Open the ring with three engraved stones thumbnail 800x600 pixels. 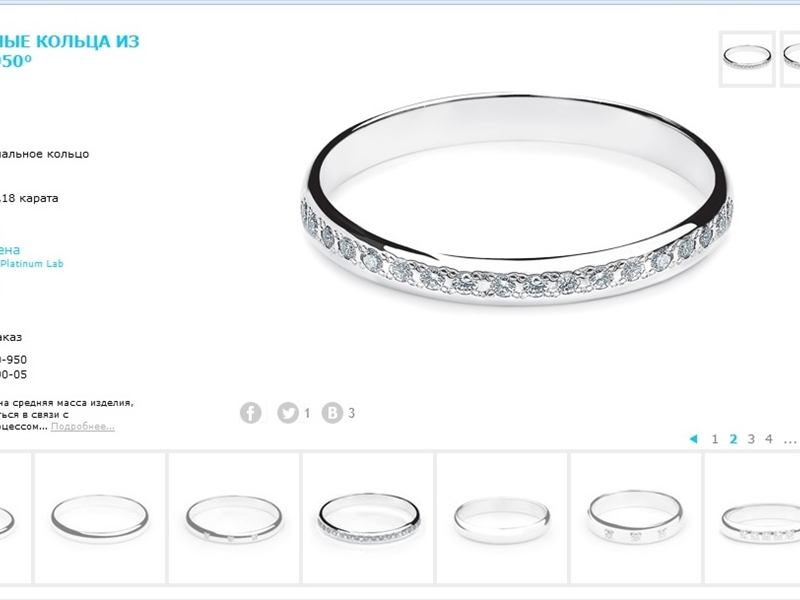coord(636,518)
